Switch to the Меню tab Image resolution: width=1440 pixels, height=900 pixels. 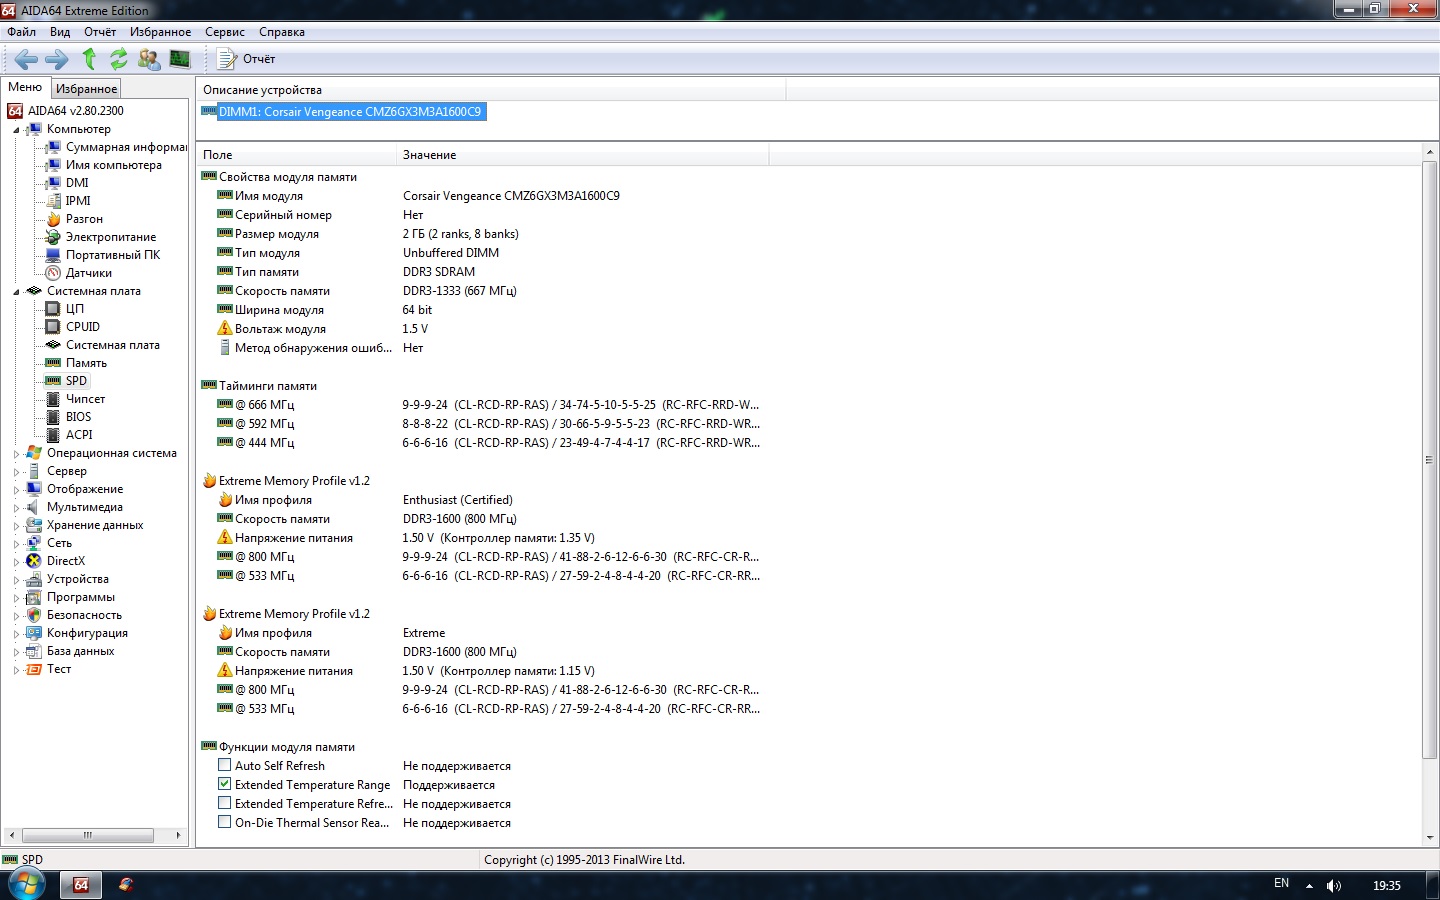pos(25,87)
